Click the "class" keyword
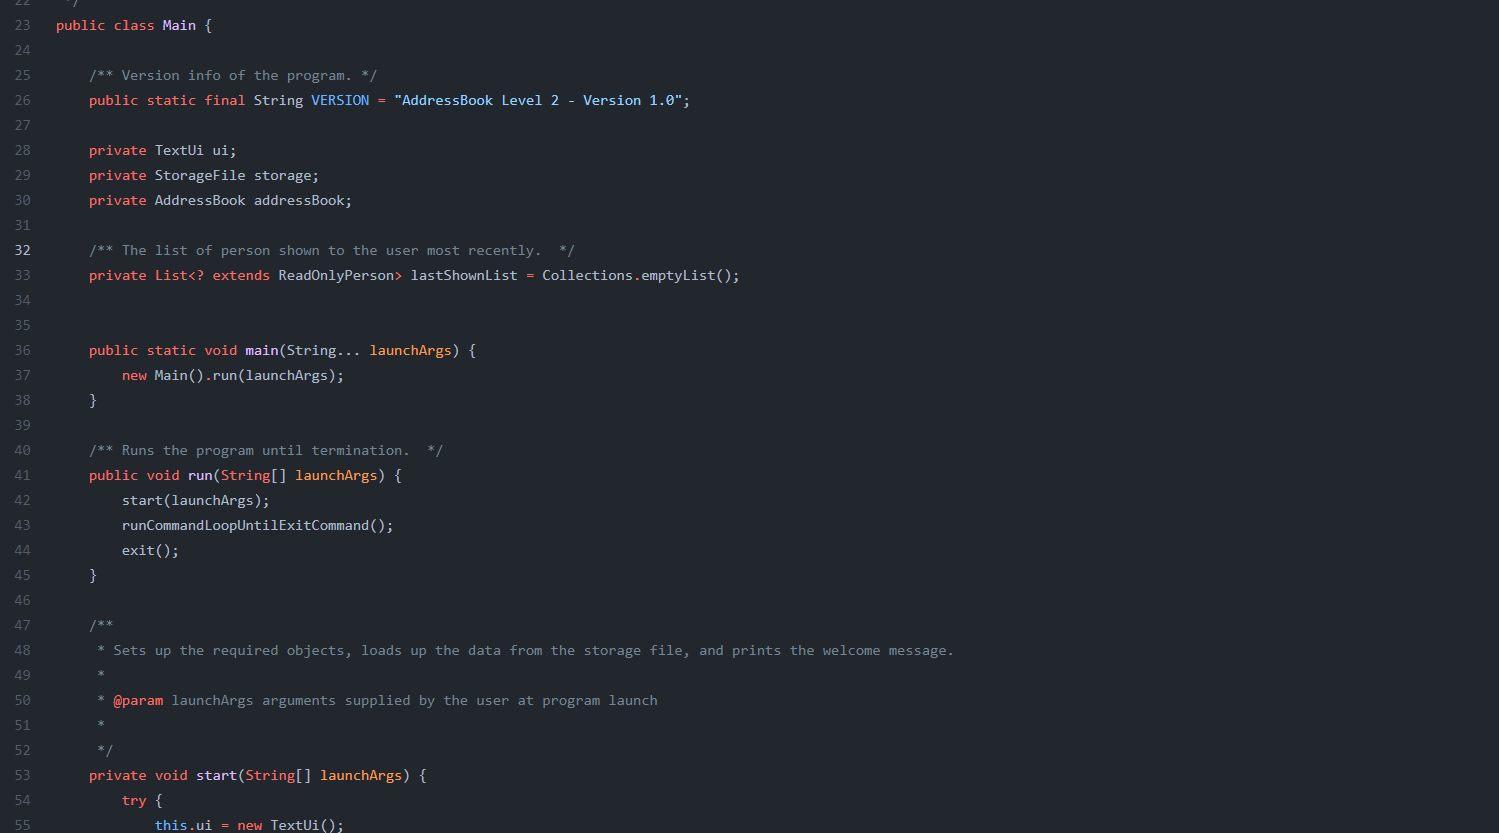The image size is (1499, 833). tap(134, 25)
